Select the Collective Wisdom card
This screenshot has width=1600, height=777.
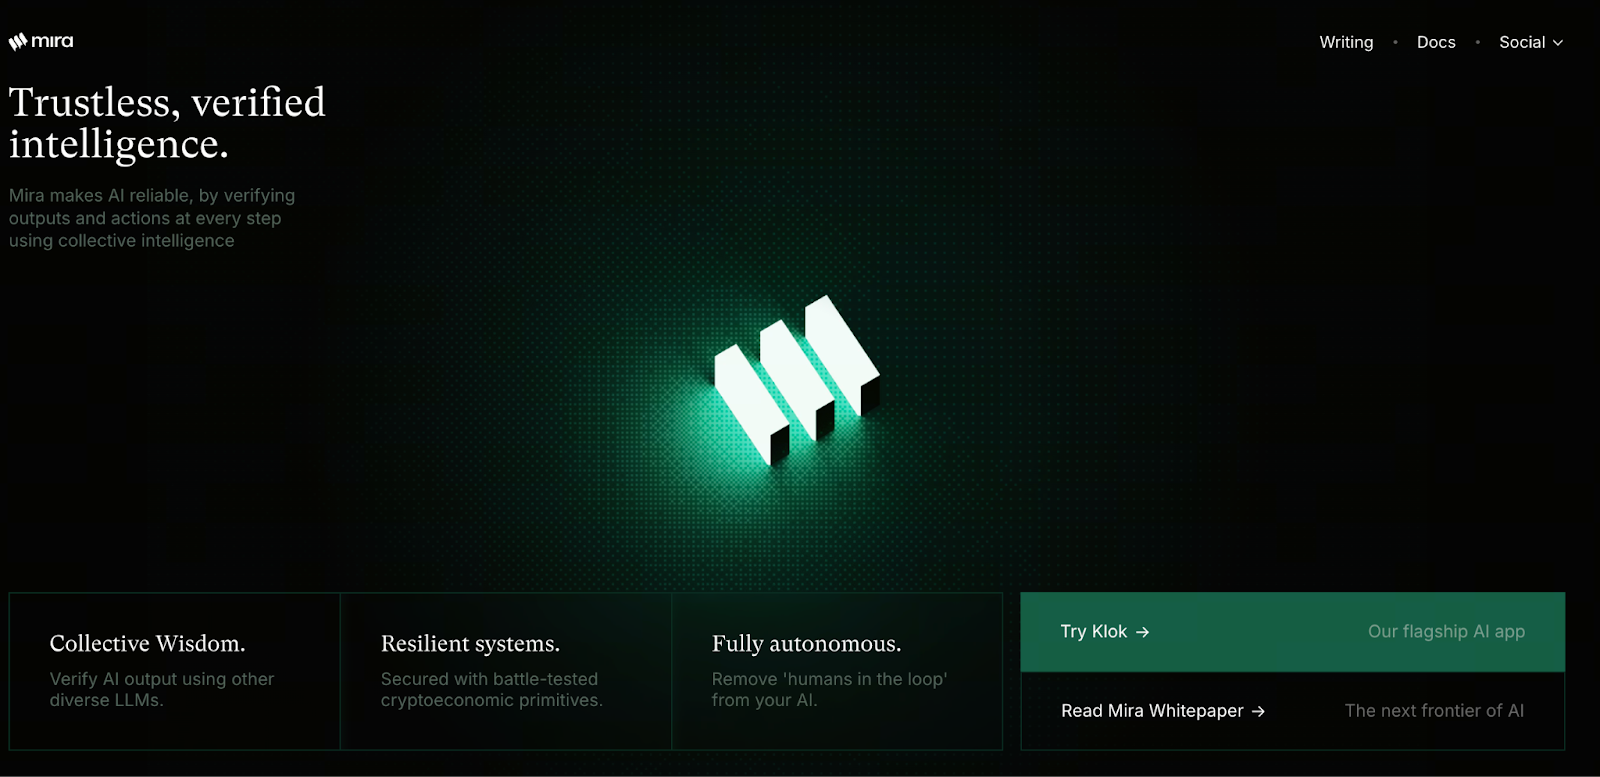tap(175, 671)
